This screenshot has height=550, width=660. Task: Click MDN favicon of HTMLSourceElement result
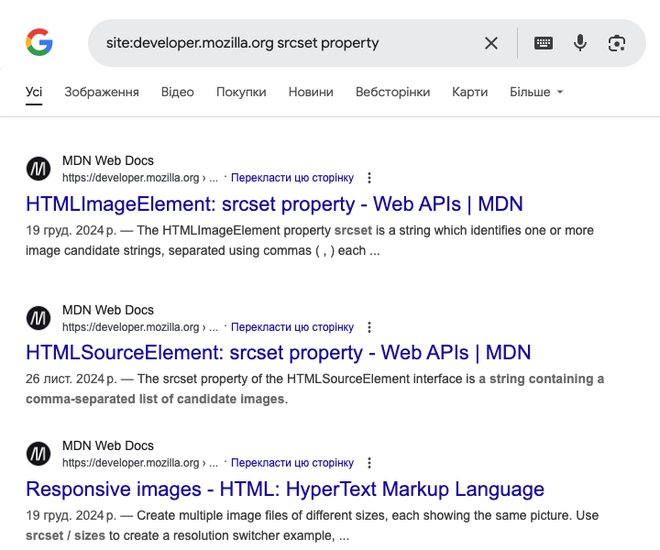[38, 318]
